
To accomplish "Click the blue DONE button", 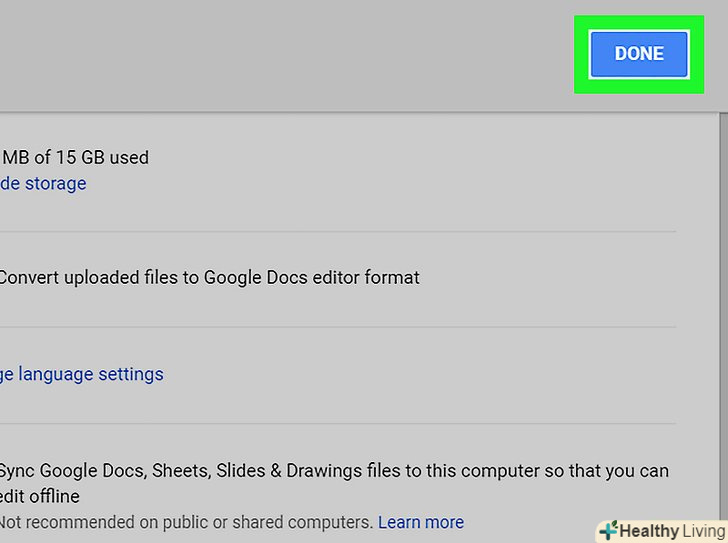I will 639,54.
